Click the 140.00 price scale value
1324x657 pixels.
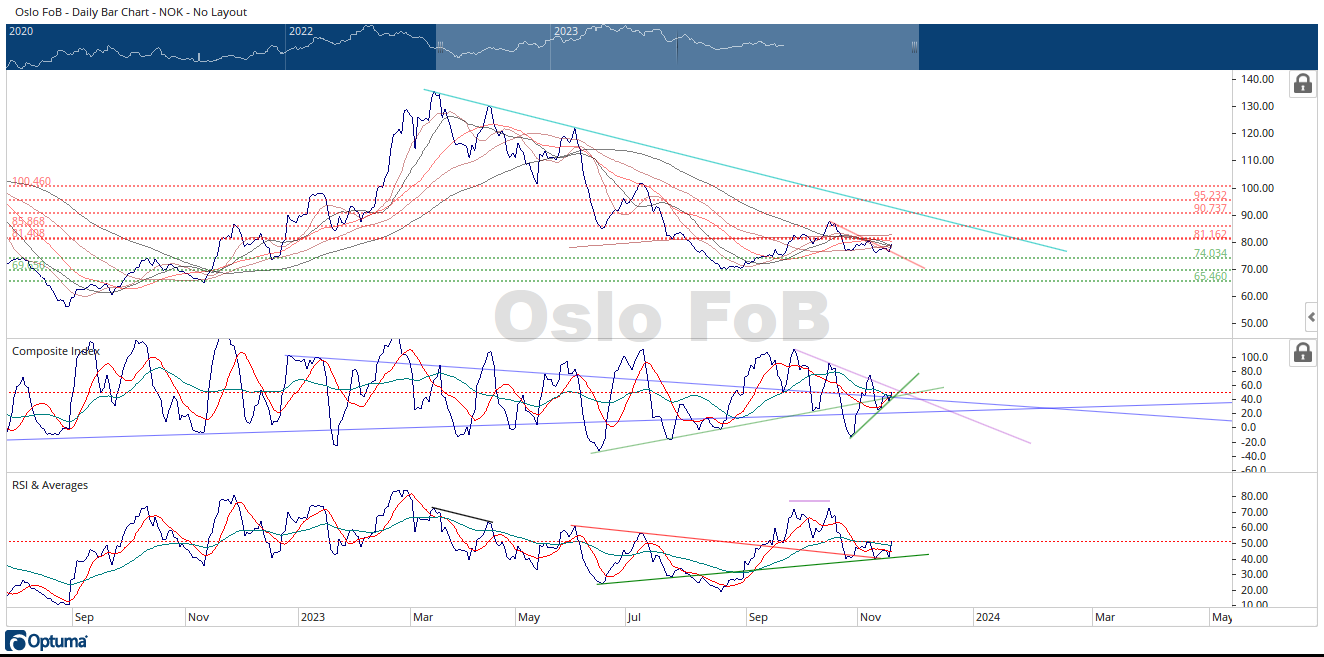click(1256, 79)
